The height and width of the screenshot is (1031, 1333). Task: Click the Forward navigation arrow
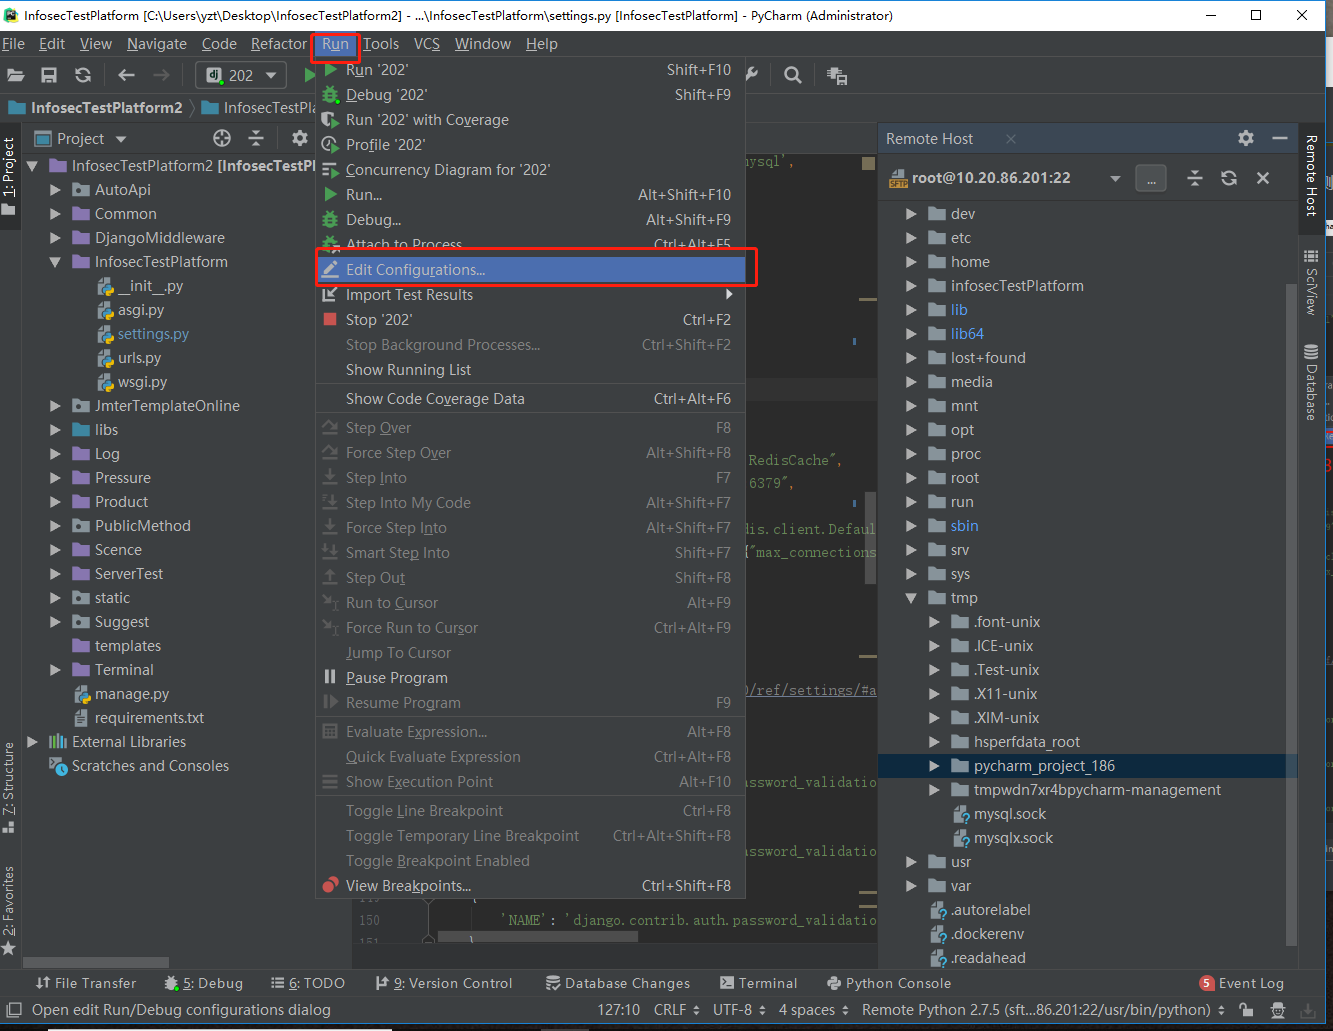(161, 75)
